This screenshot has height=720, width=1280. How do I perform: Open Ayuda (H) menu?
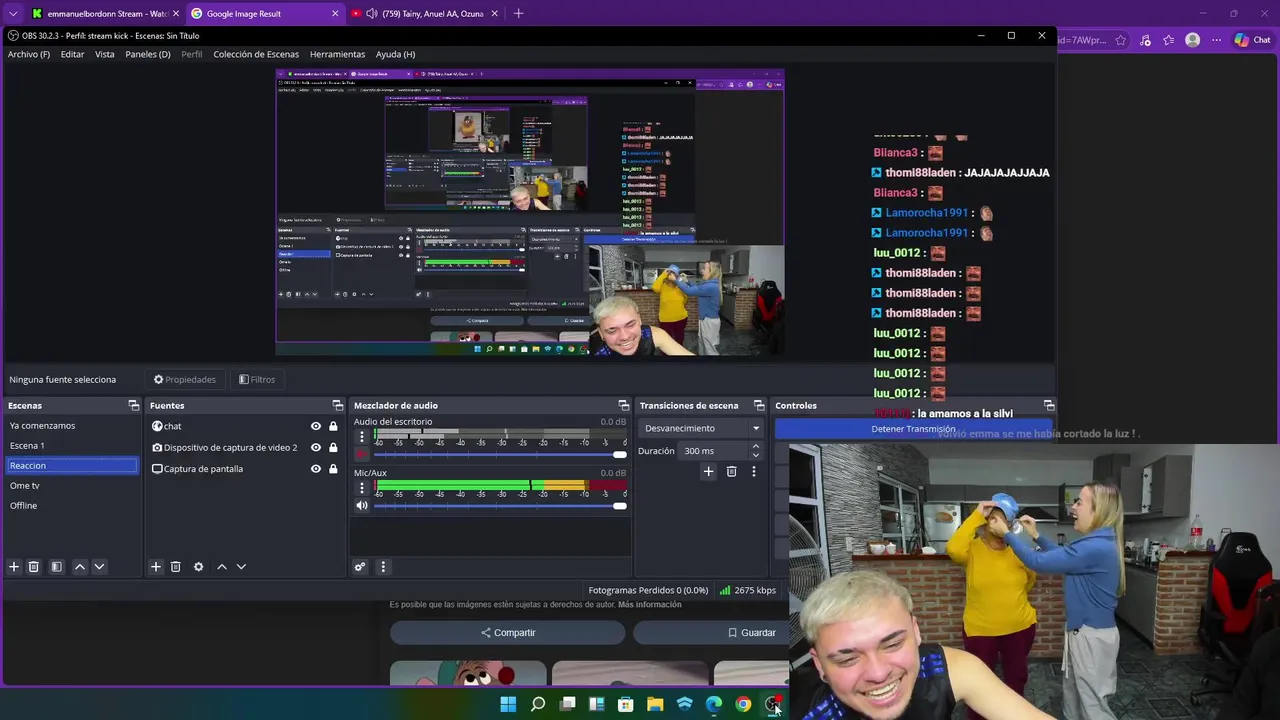(x=395, y=54)
